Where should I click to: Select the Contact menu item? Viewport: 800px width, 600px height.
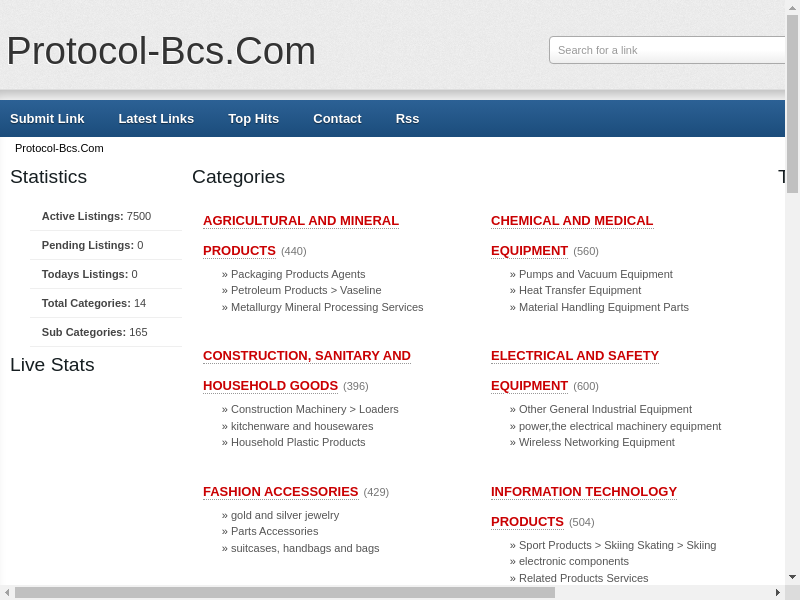point(337,118)
